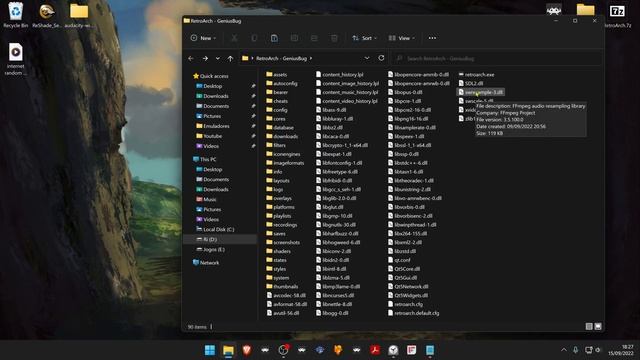Viewport: 640px width, 360px height.
Task: Go up one folder level arrow
Action: tap(230, 58)
